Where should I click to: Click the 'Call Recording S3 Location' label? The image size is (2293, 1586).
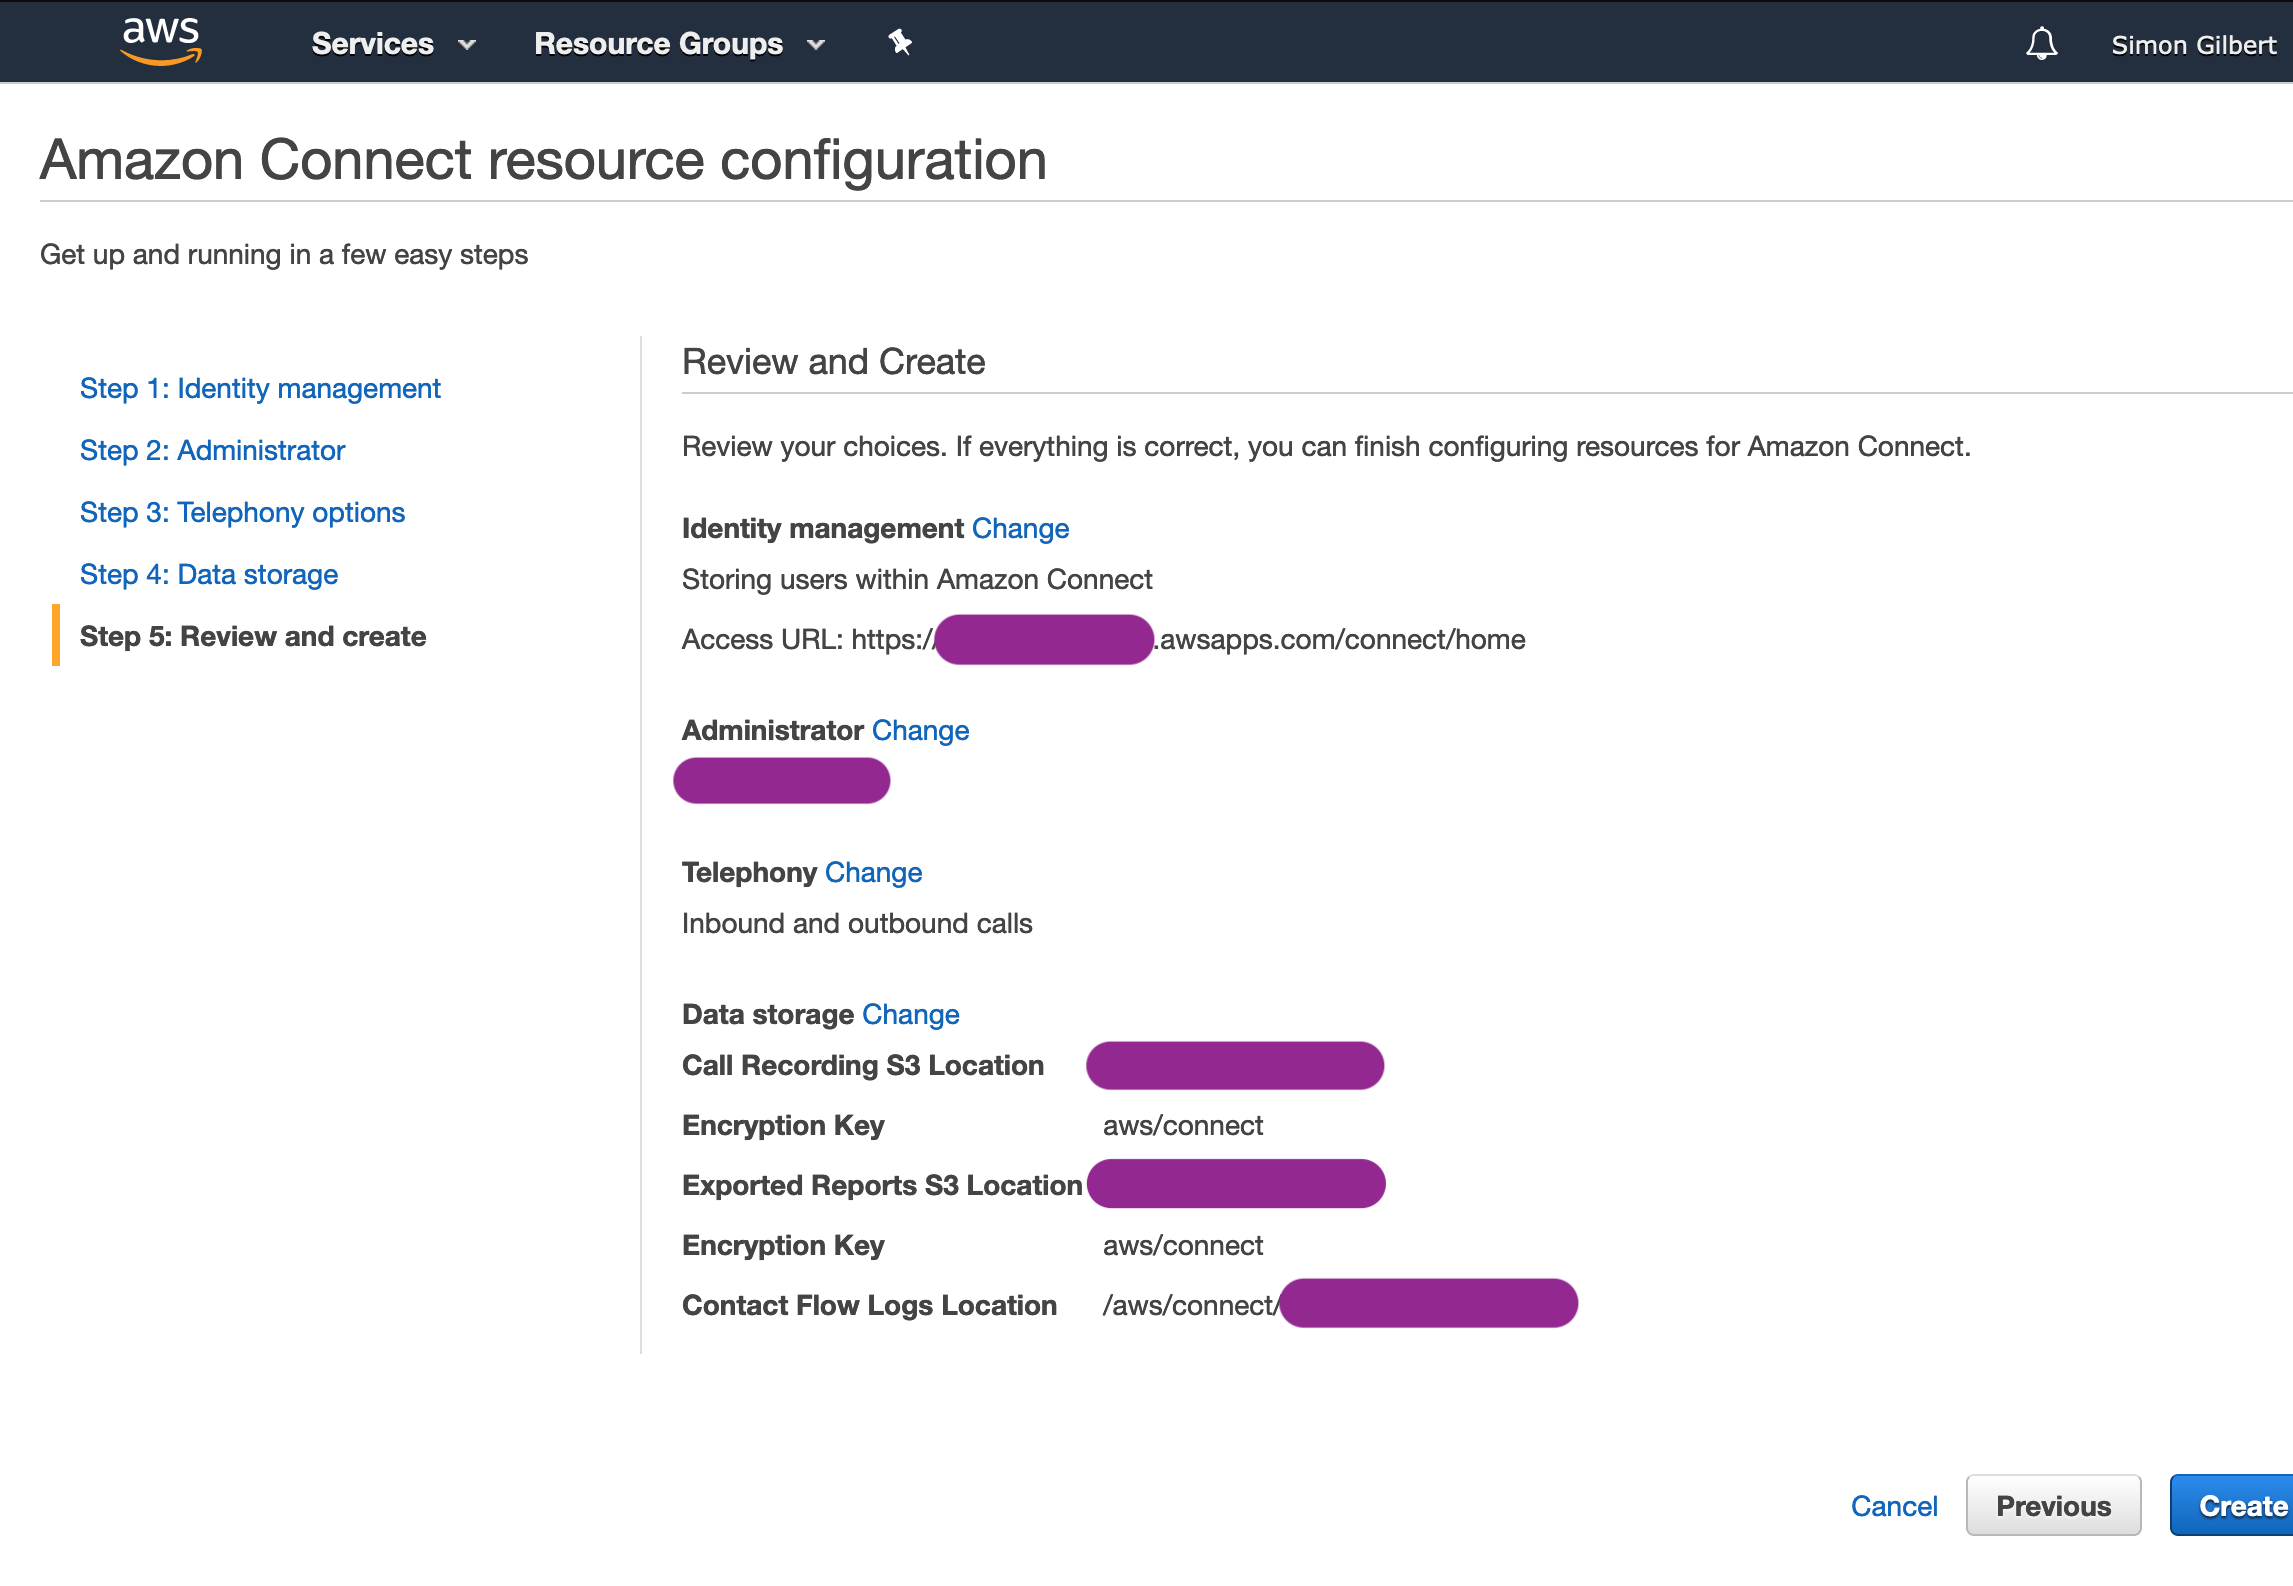863,1065
